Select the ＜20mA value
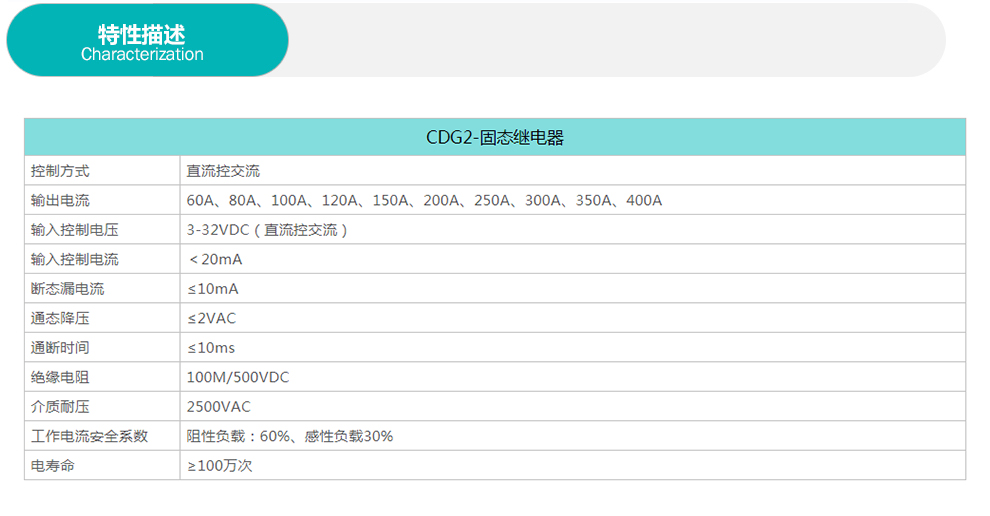Viewport: 990px width, 516px height. coord(215,260)
